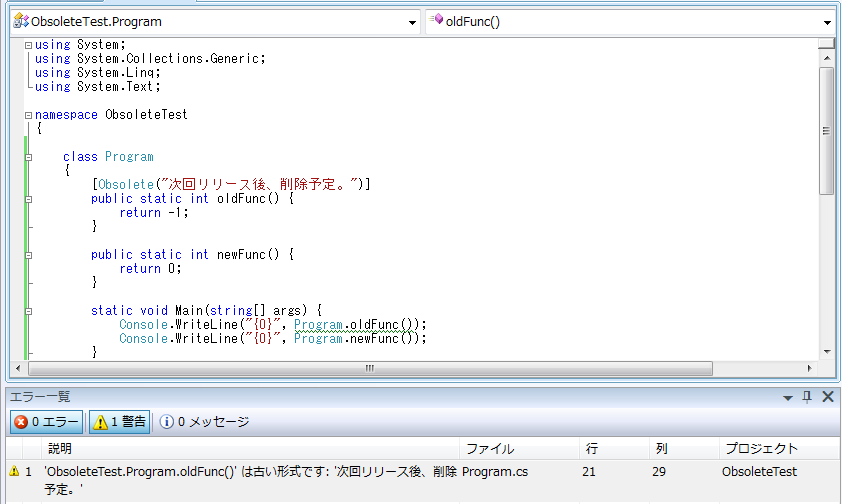Click the vertical scrollbar up arrow
The width and height of the screenshot is (842, 504).
(x=826, y=58)
